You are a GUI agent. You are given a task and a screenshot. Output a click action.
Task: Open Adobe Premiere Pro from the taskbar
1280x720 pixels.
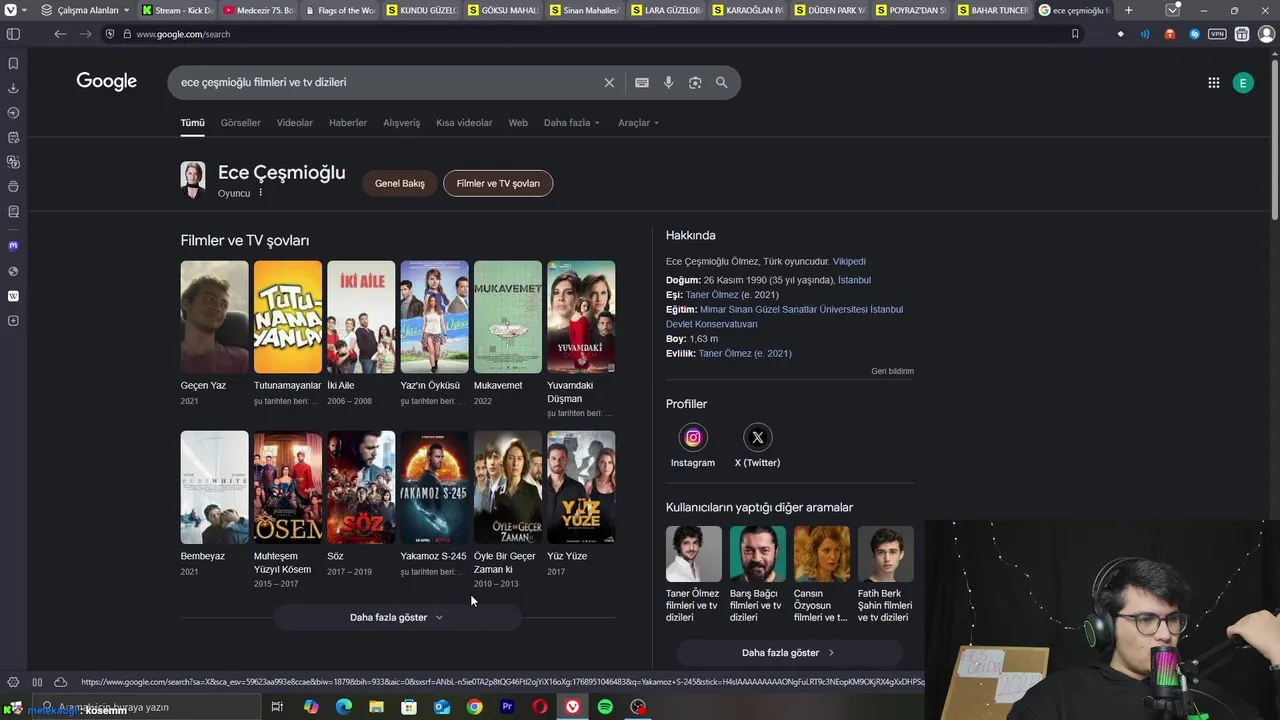point(507,707)
